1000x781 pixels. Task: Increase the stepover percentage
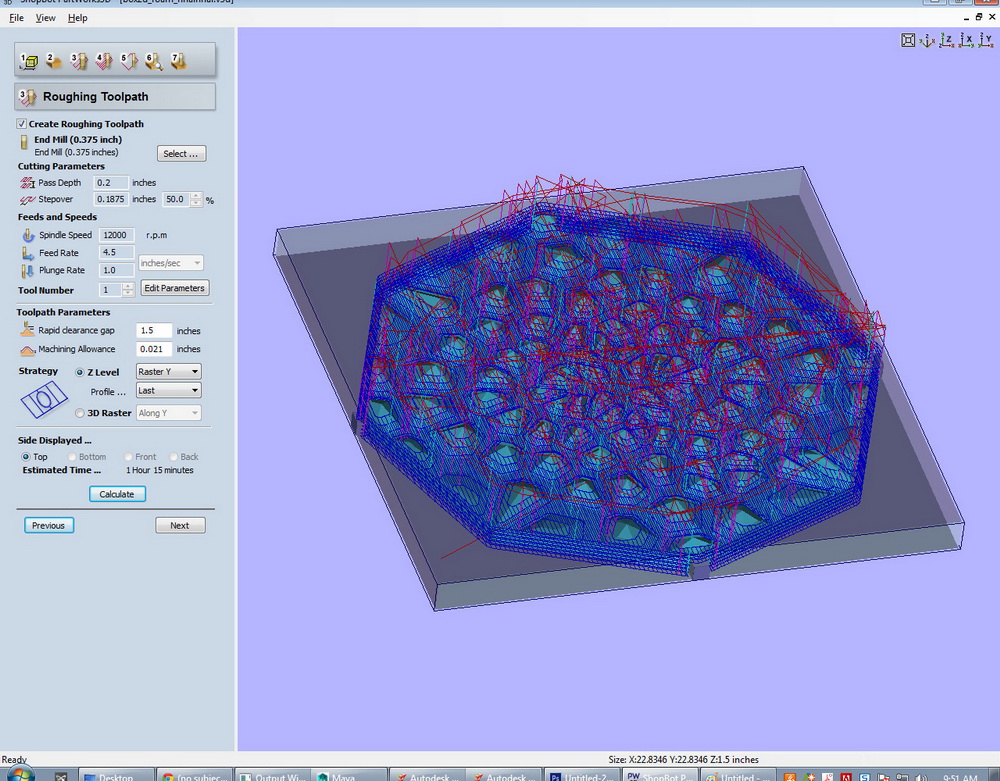(x=197, y=196)
